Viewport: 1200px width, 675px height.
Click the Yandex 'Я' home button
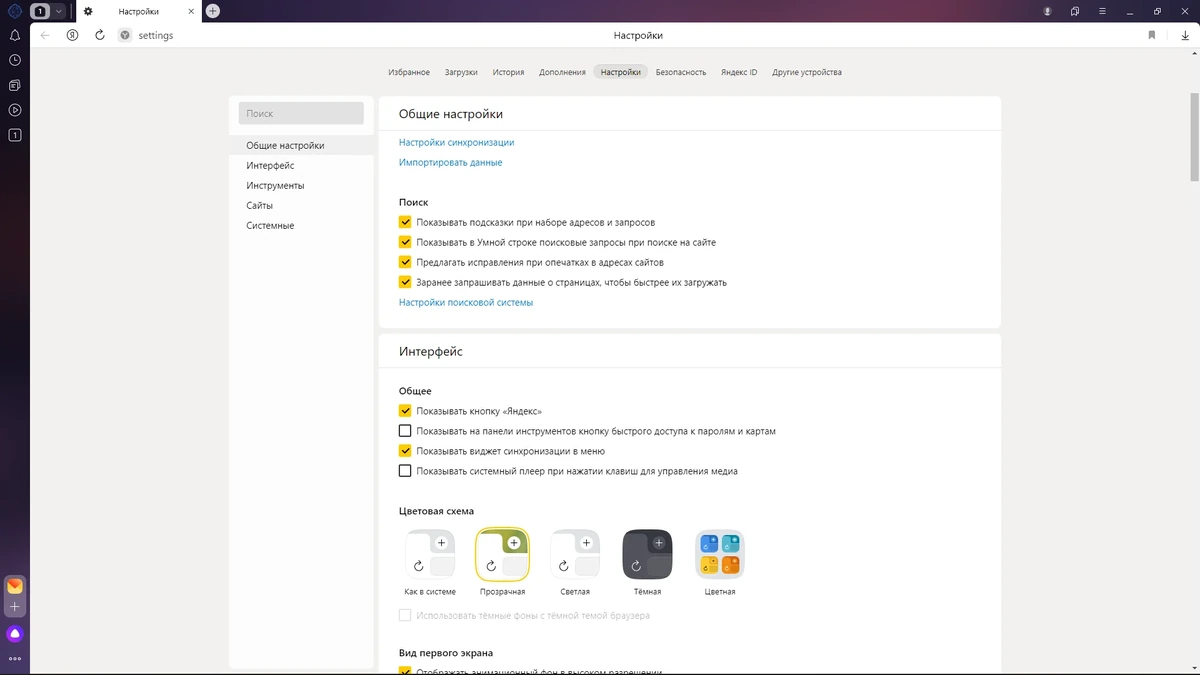tap(72, 35)
